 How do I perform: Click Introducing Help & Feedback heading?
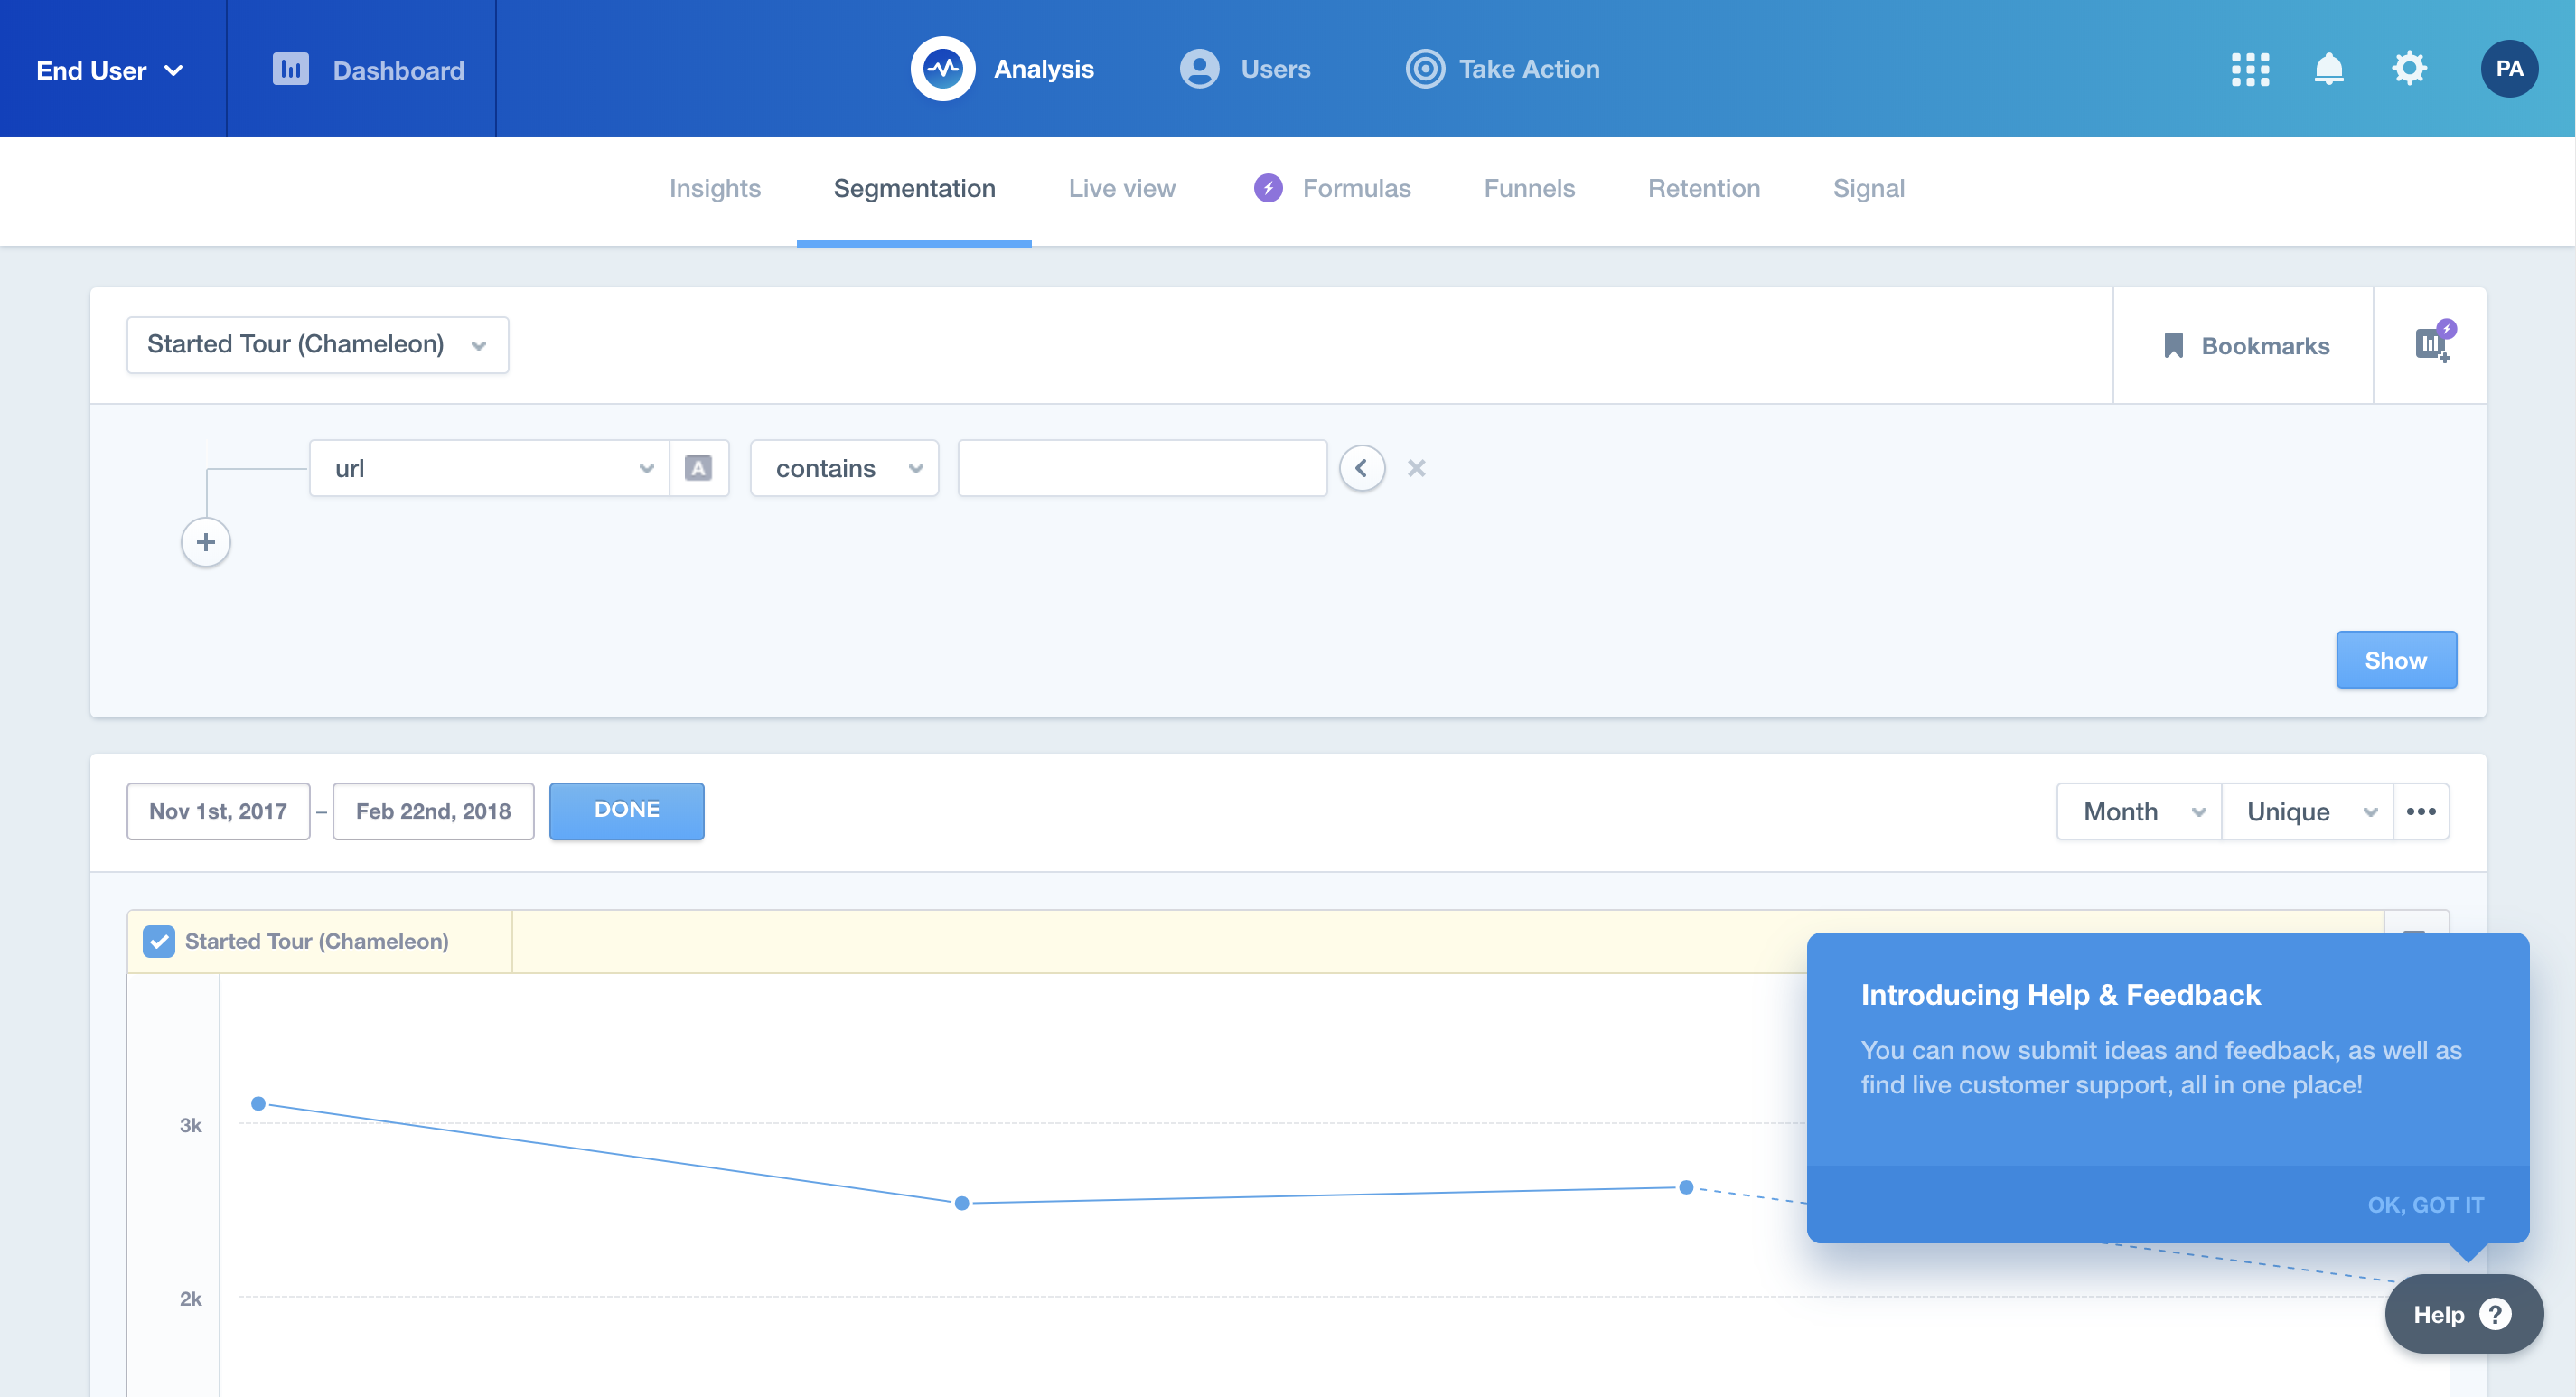point(2060,994)
